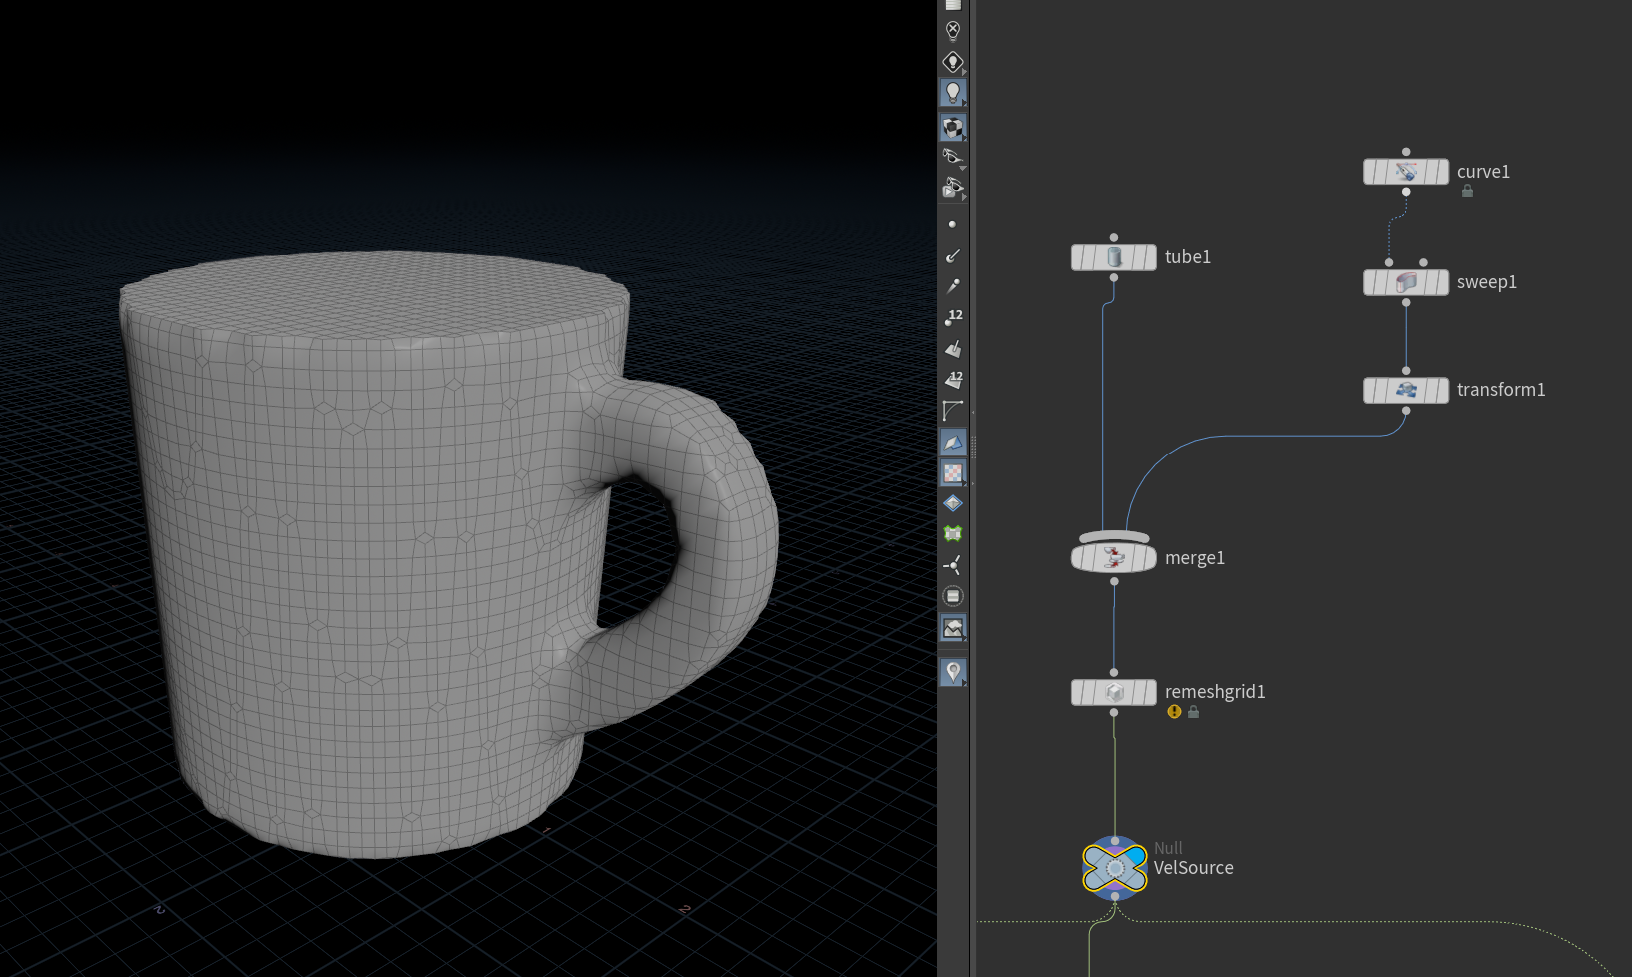Select the VelSource null node
The width and height of the screenshot is (1632, 977).
pyautogui.click(x=1114, y=868)
